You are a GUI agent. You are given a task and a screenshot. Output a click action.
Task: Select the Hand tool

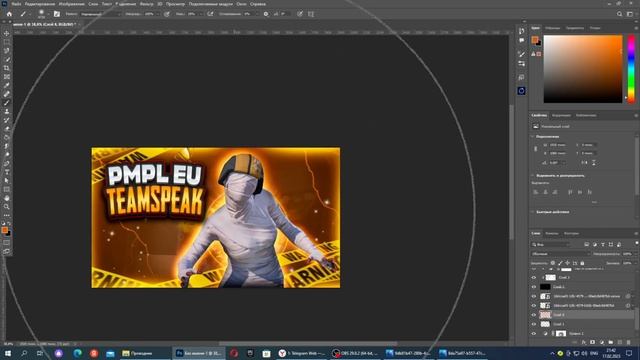(7, 198)
